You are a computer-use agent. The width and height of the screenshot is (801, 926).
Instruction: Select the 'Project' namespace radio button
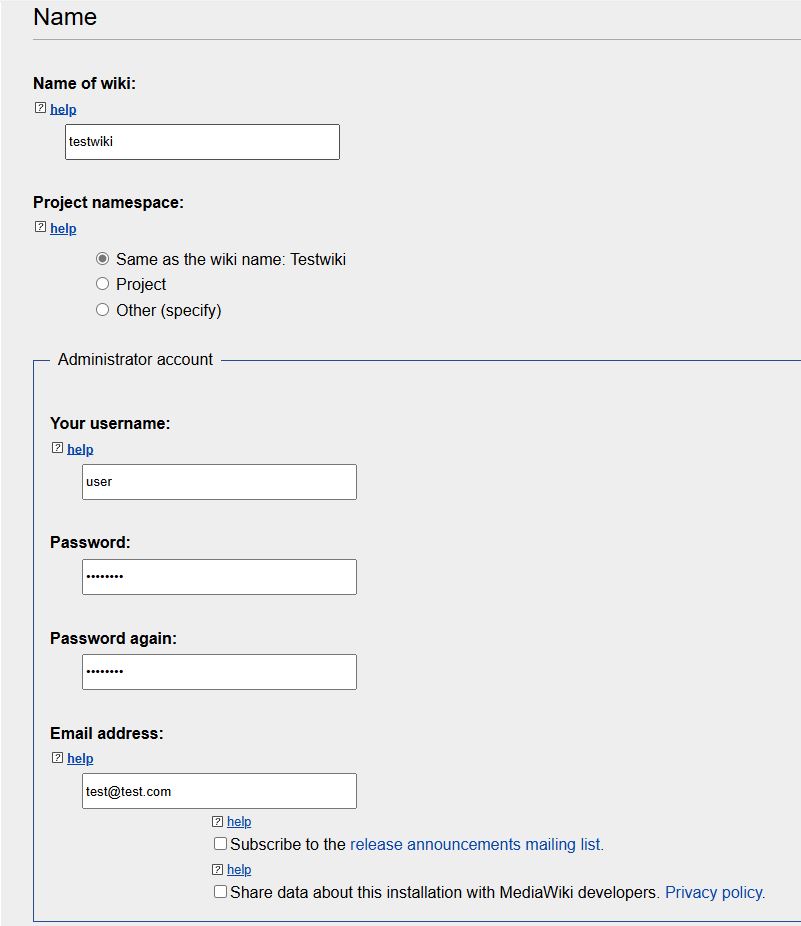click(x=103, y=284)
